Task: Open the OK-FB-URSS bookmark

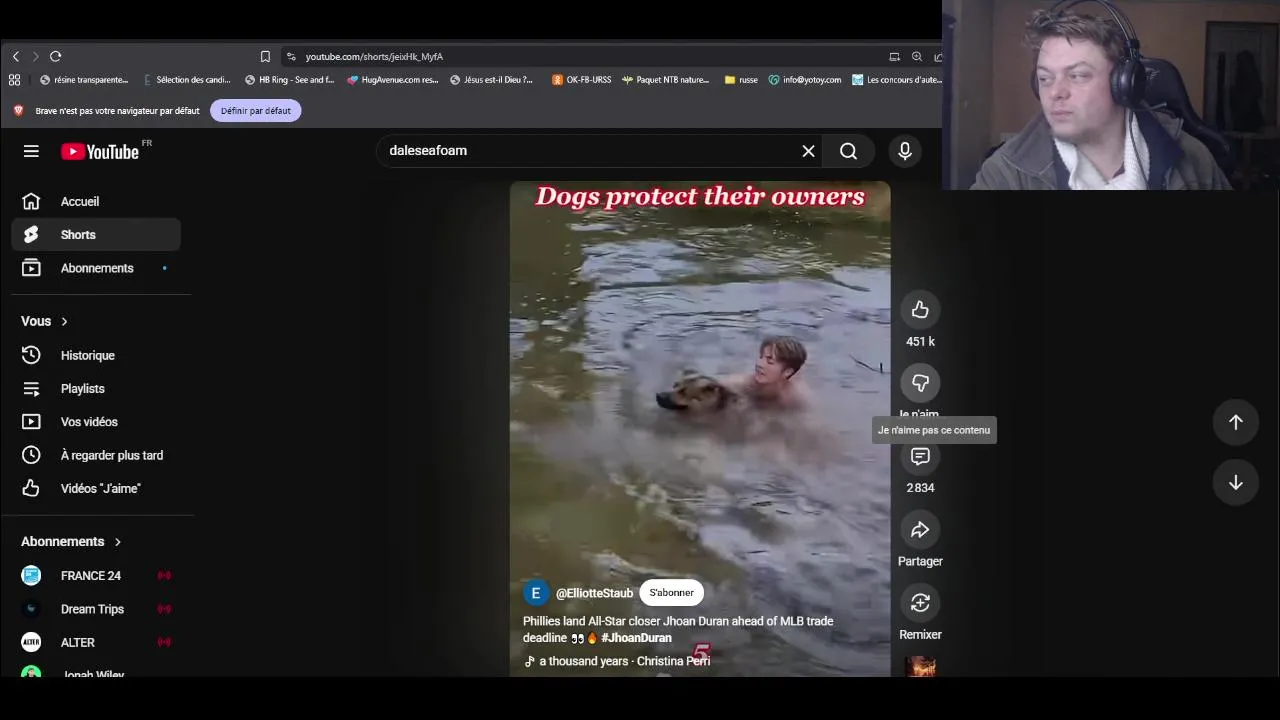Action: 581,80
